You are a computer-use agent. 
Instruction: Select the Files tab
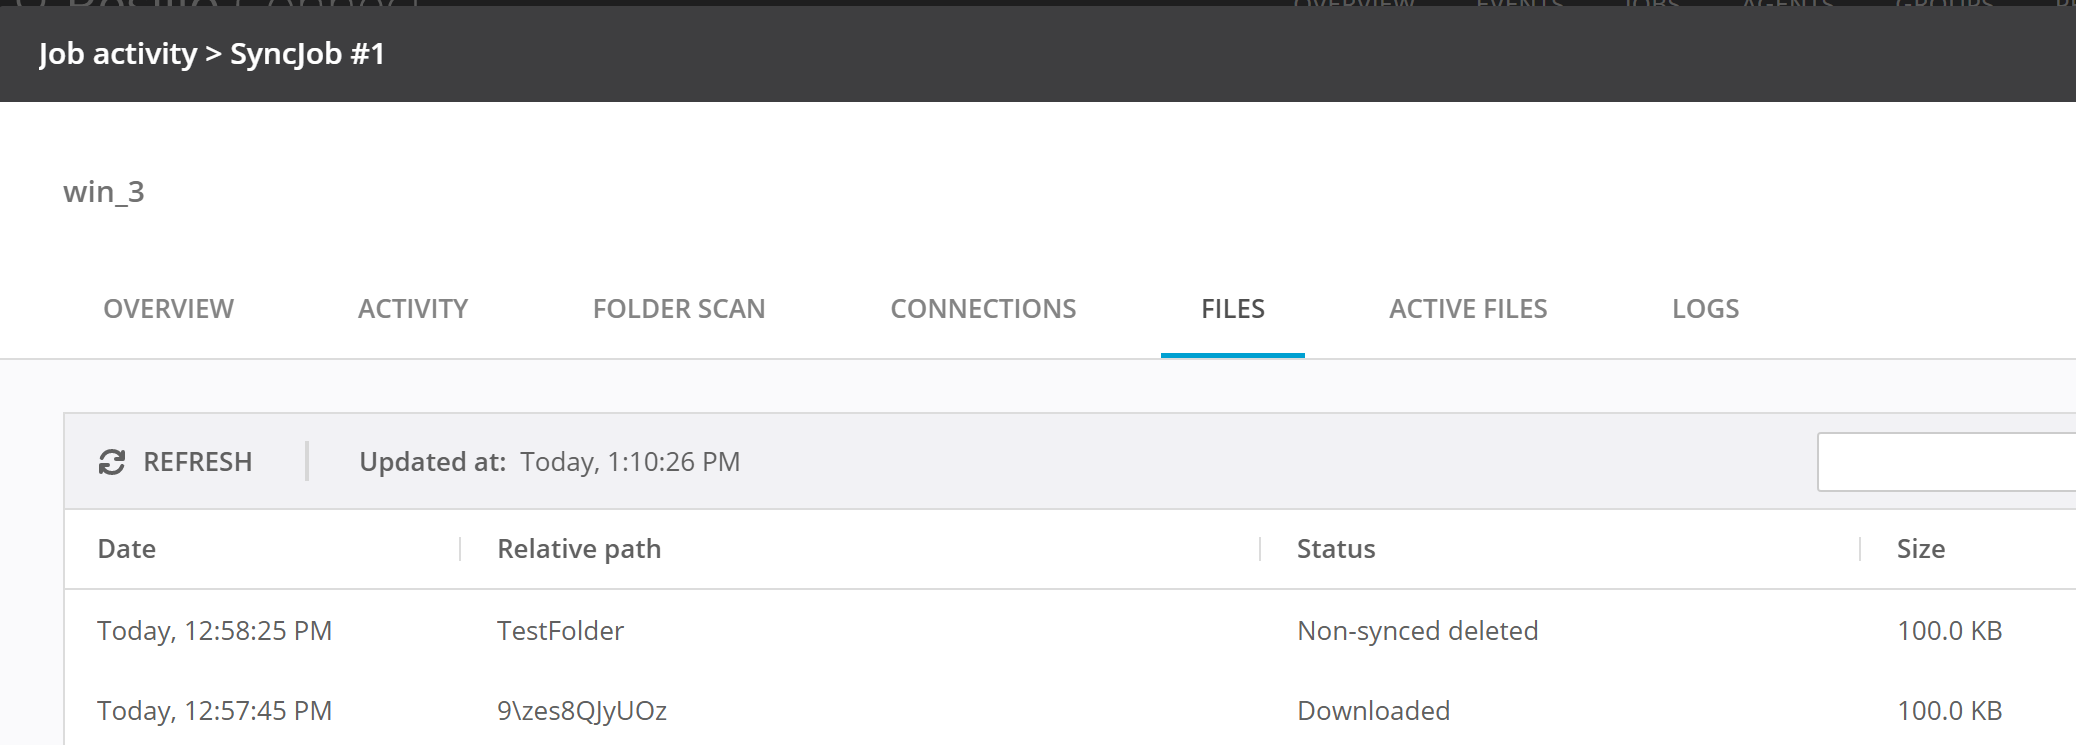click(x=1232, y=309)
